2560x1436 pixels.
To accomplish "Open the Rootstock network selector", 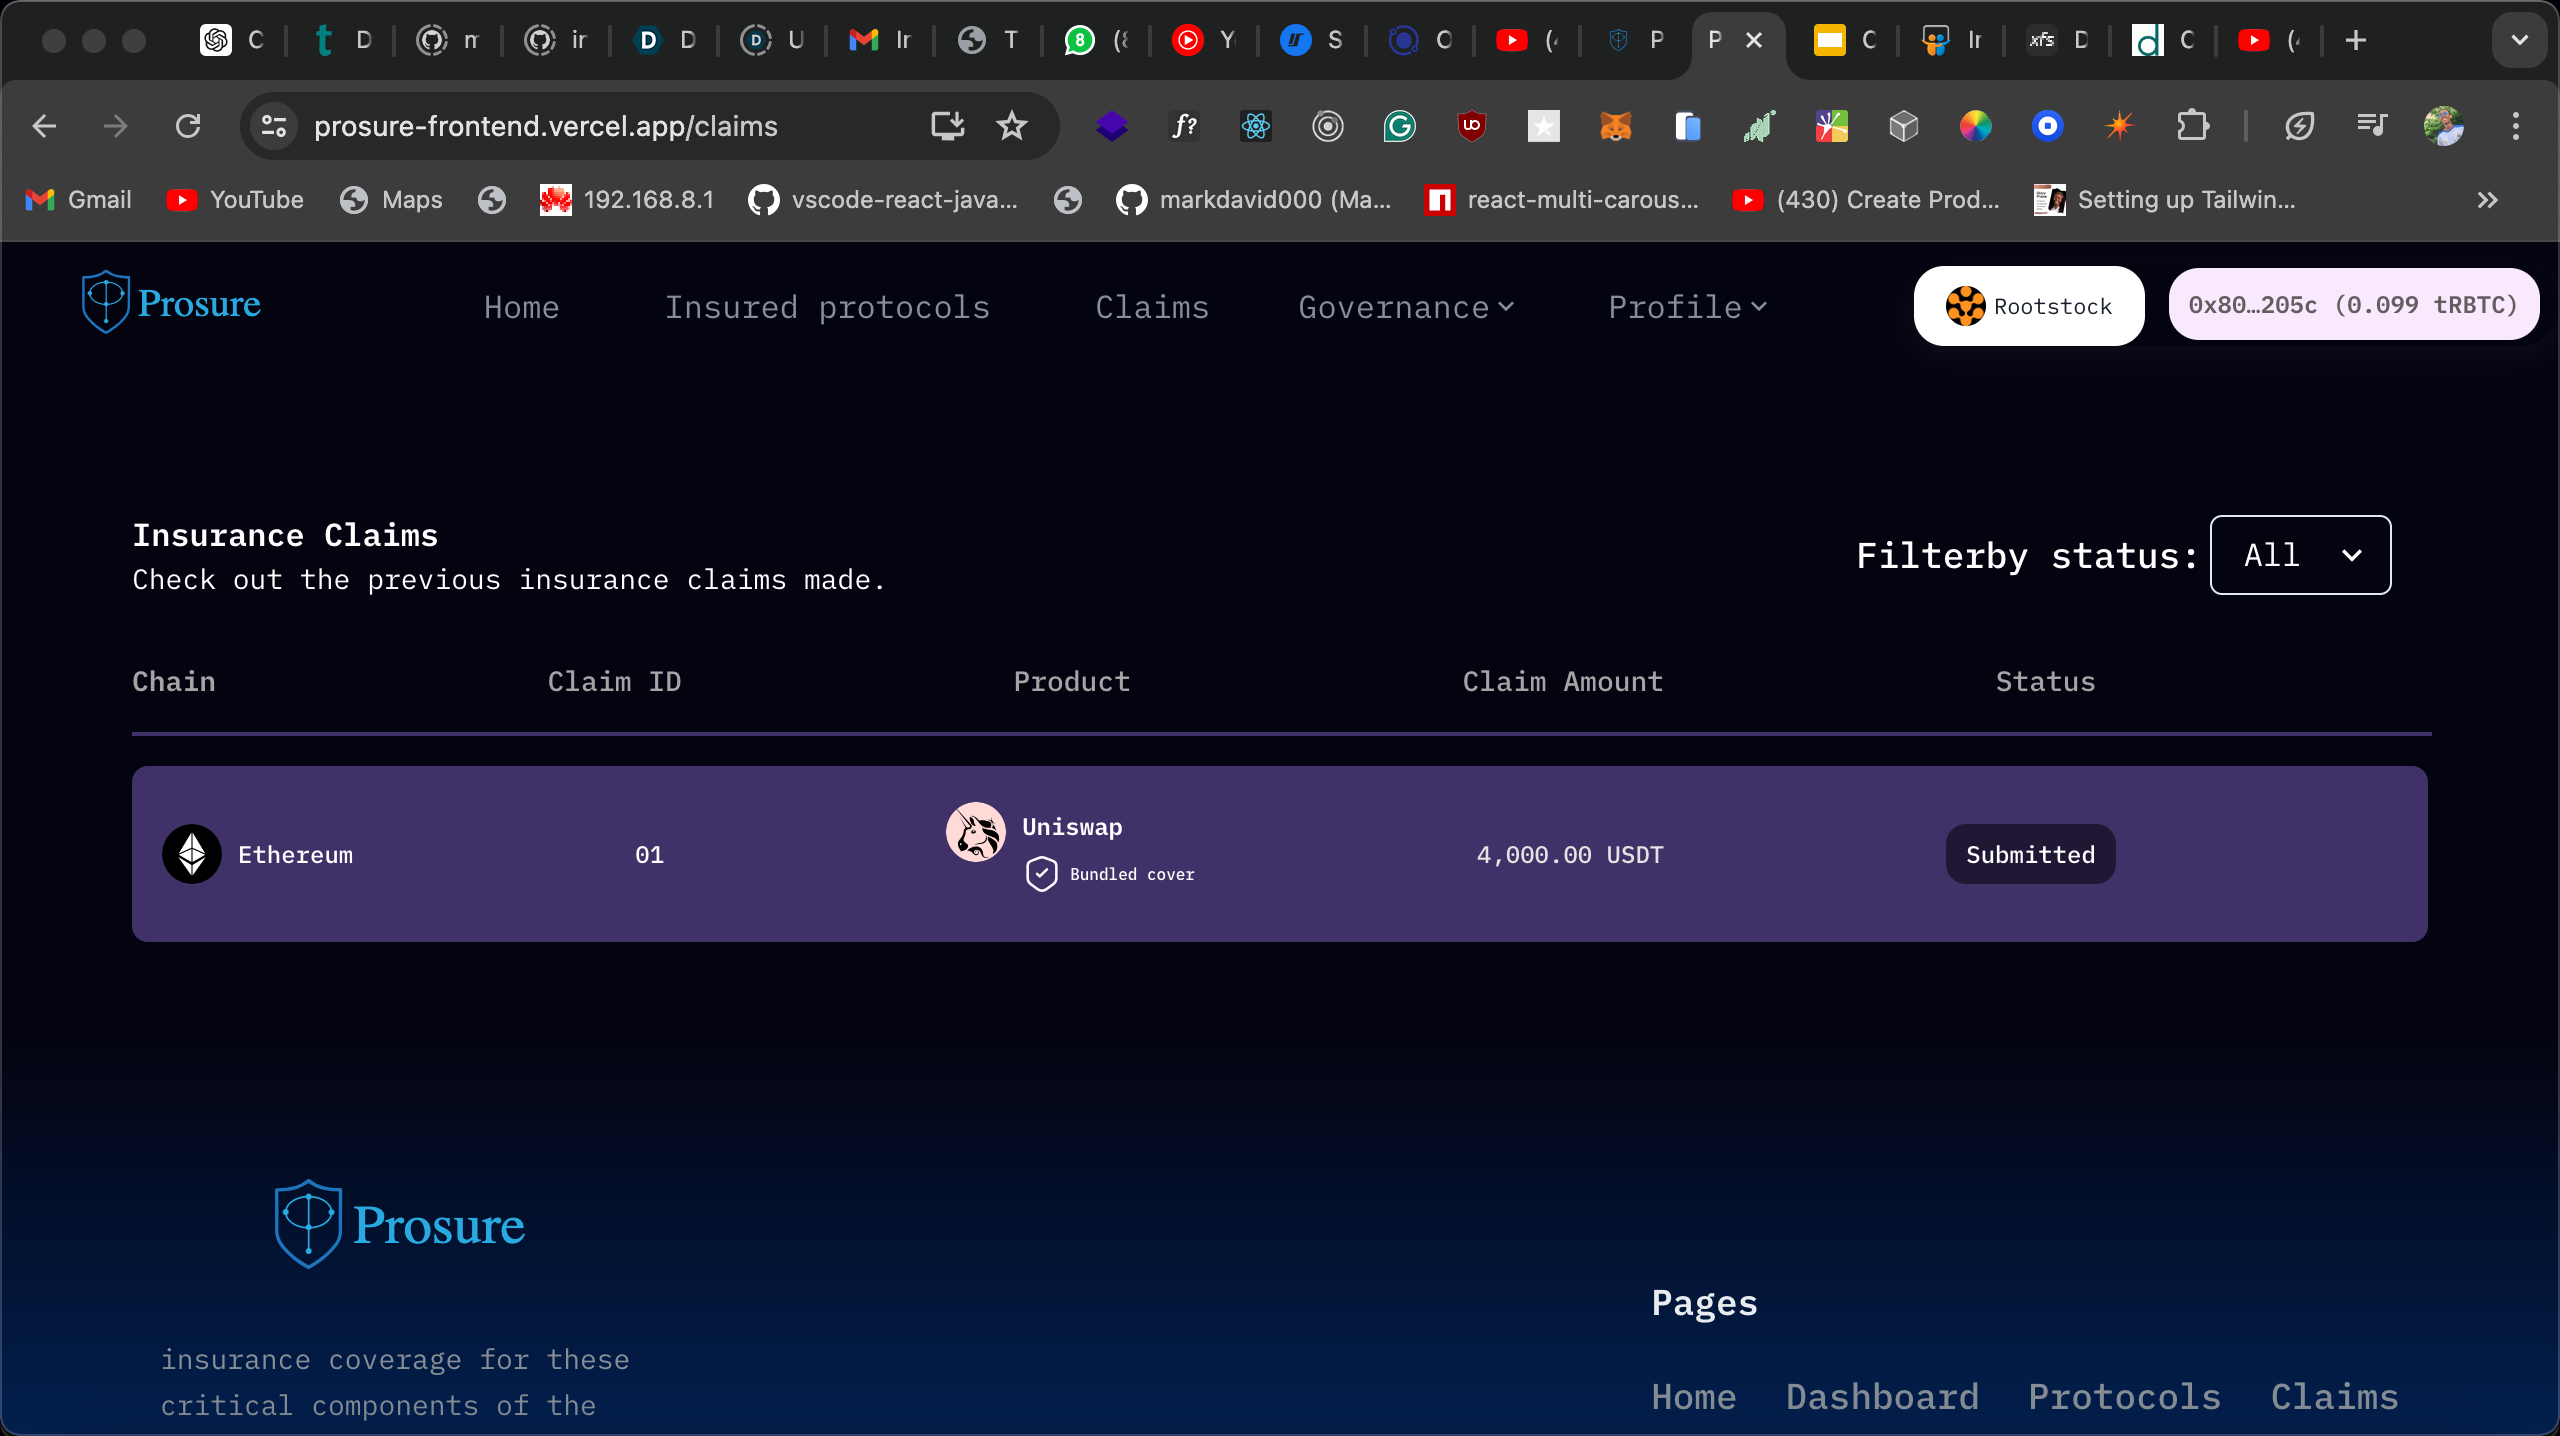I will 2028,306.
